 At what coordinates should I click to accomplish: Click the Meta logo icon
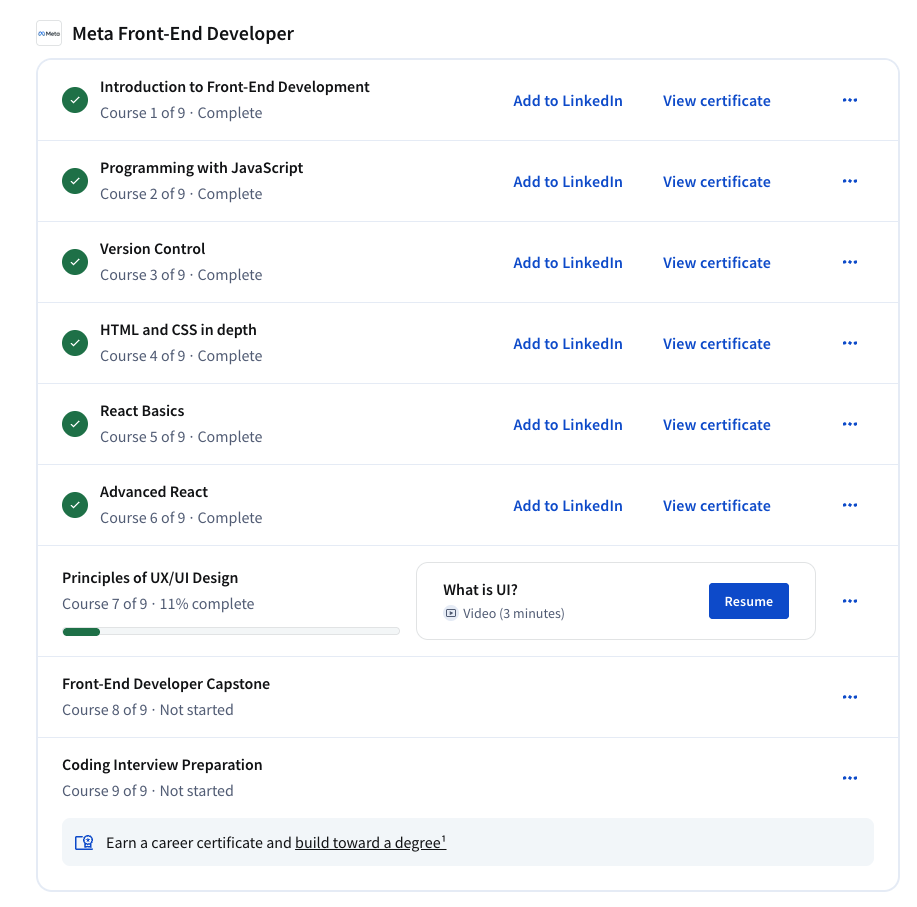[x=48, y=33]
